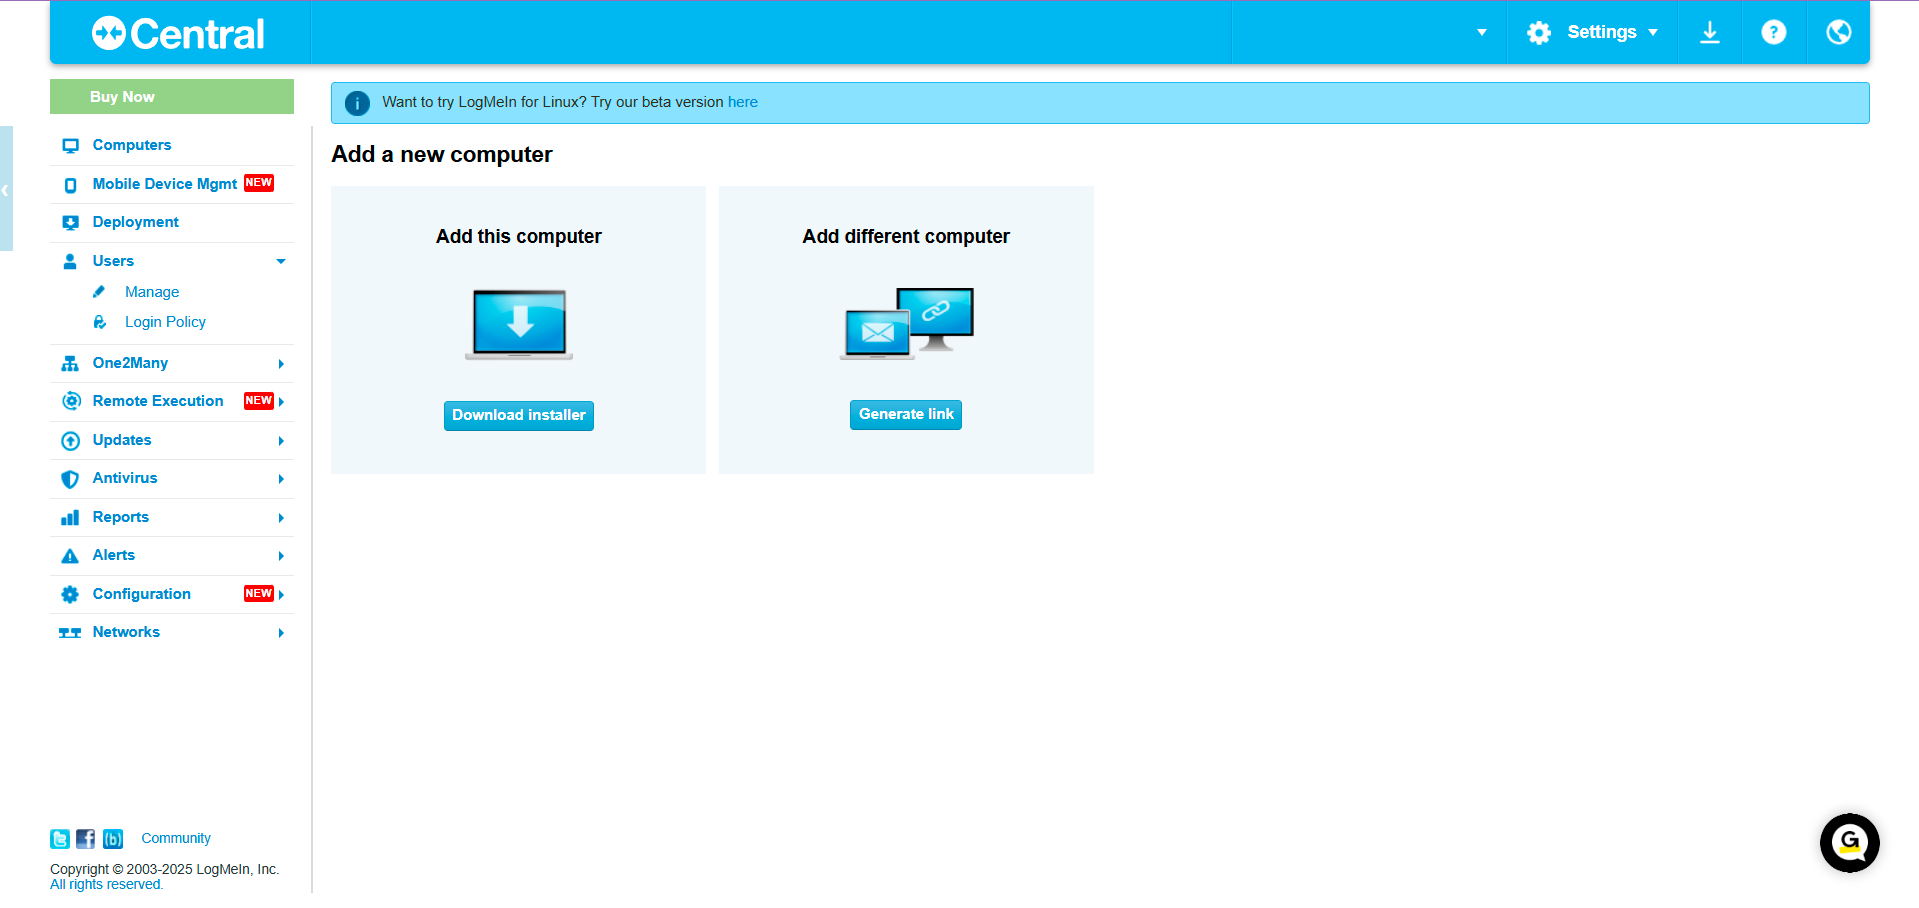This screenshot has width=1919, height=908.
Task: Click the Users person icon
Action: pyautogui.click(x=70, y=261)
